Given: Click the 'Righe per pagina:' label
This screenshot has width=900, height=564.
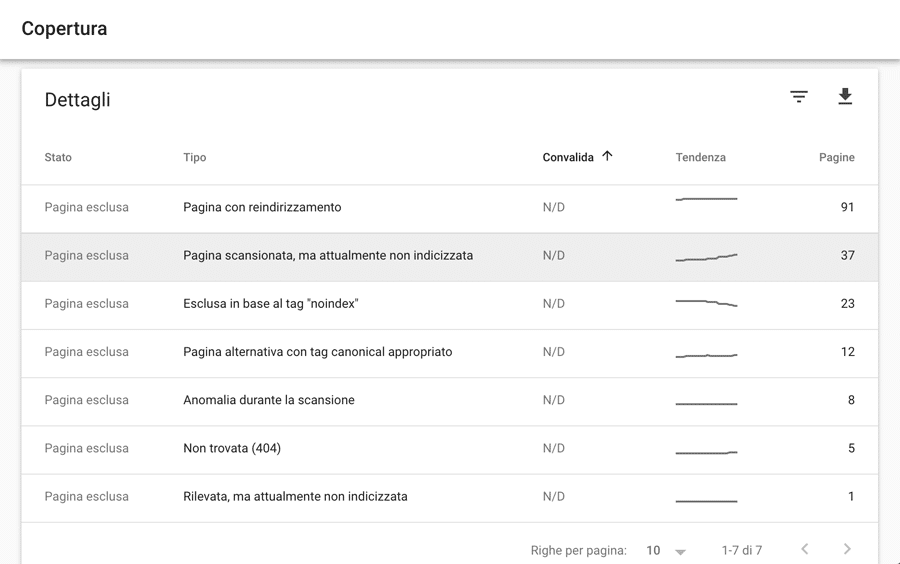Looking at the screenshot, I should (579, 551).
